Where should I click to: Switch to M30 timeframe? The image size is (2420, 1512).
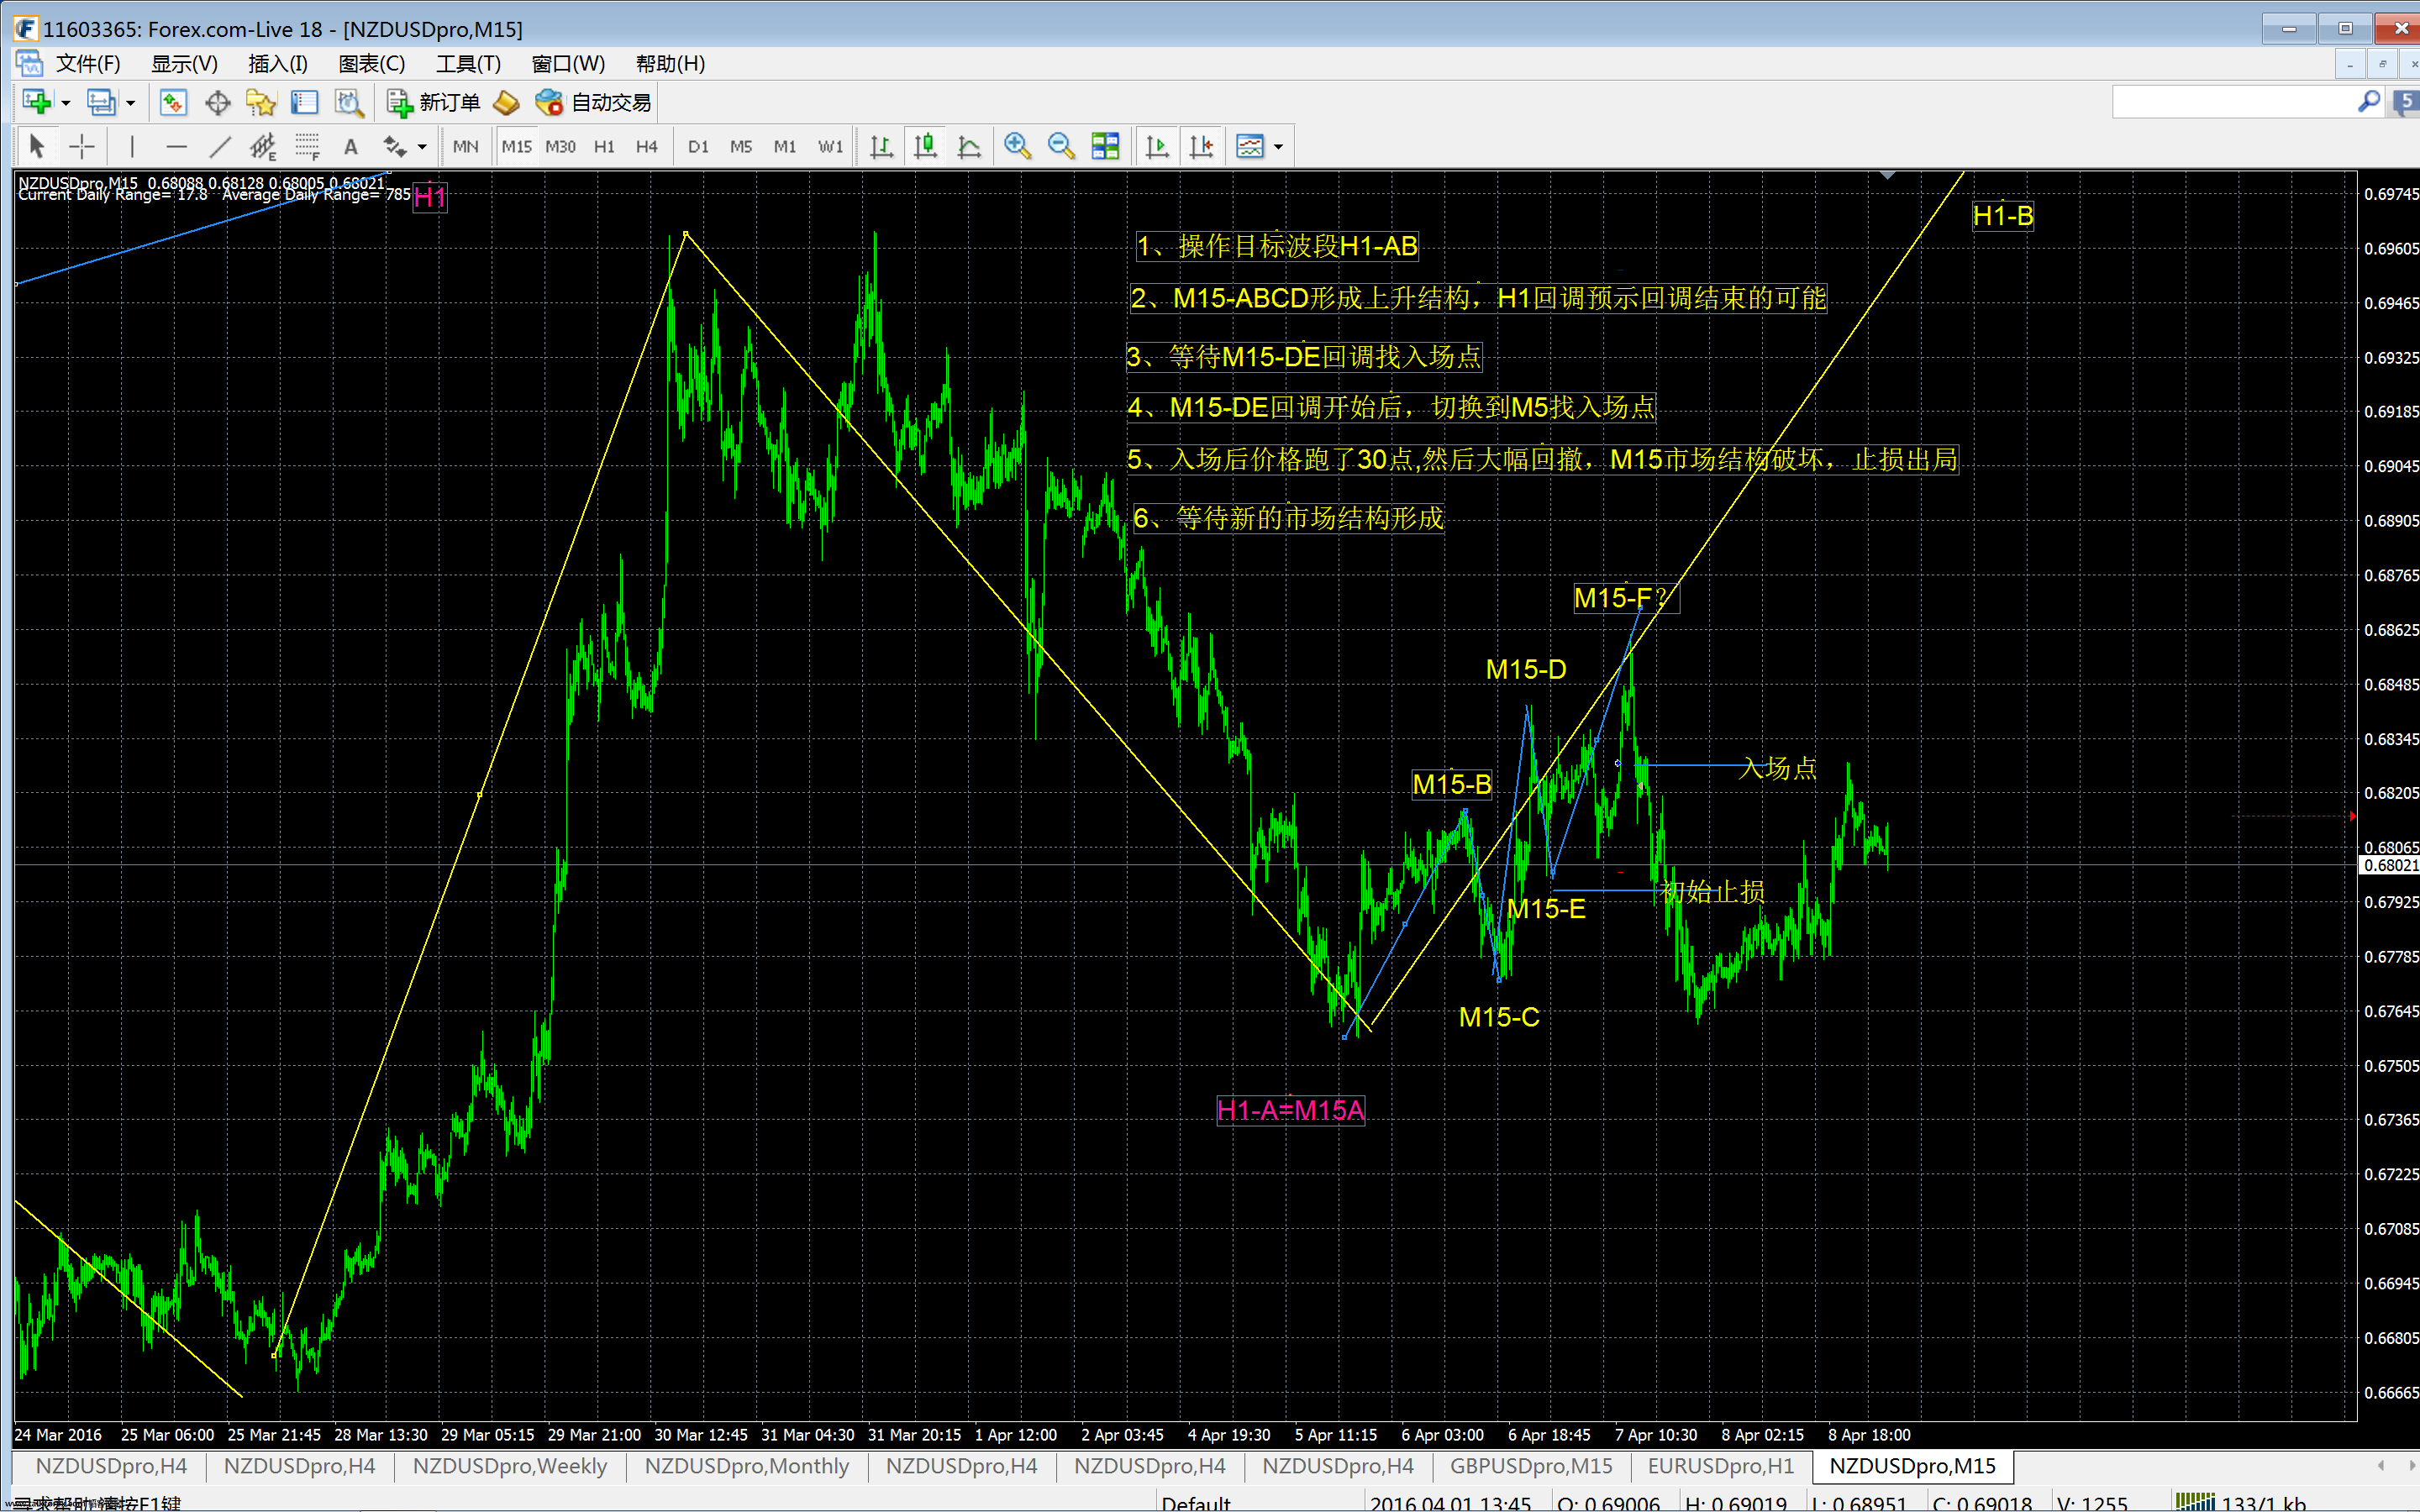pyautogui.click(x=560, y=147)
